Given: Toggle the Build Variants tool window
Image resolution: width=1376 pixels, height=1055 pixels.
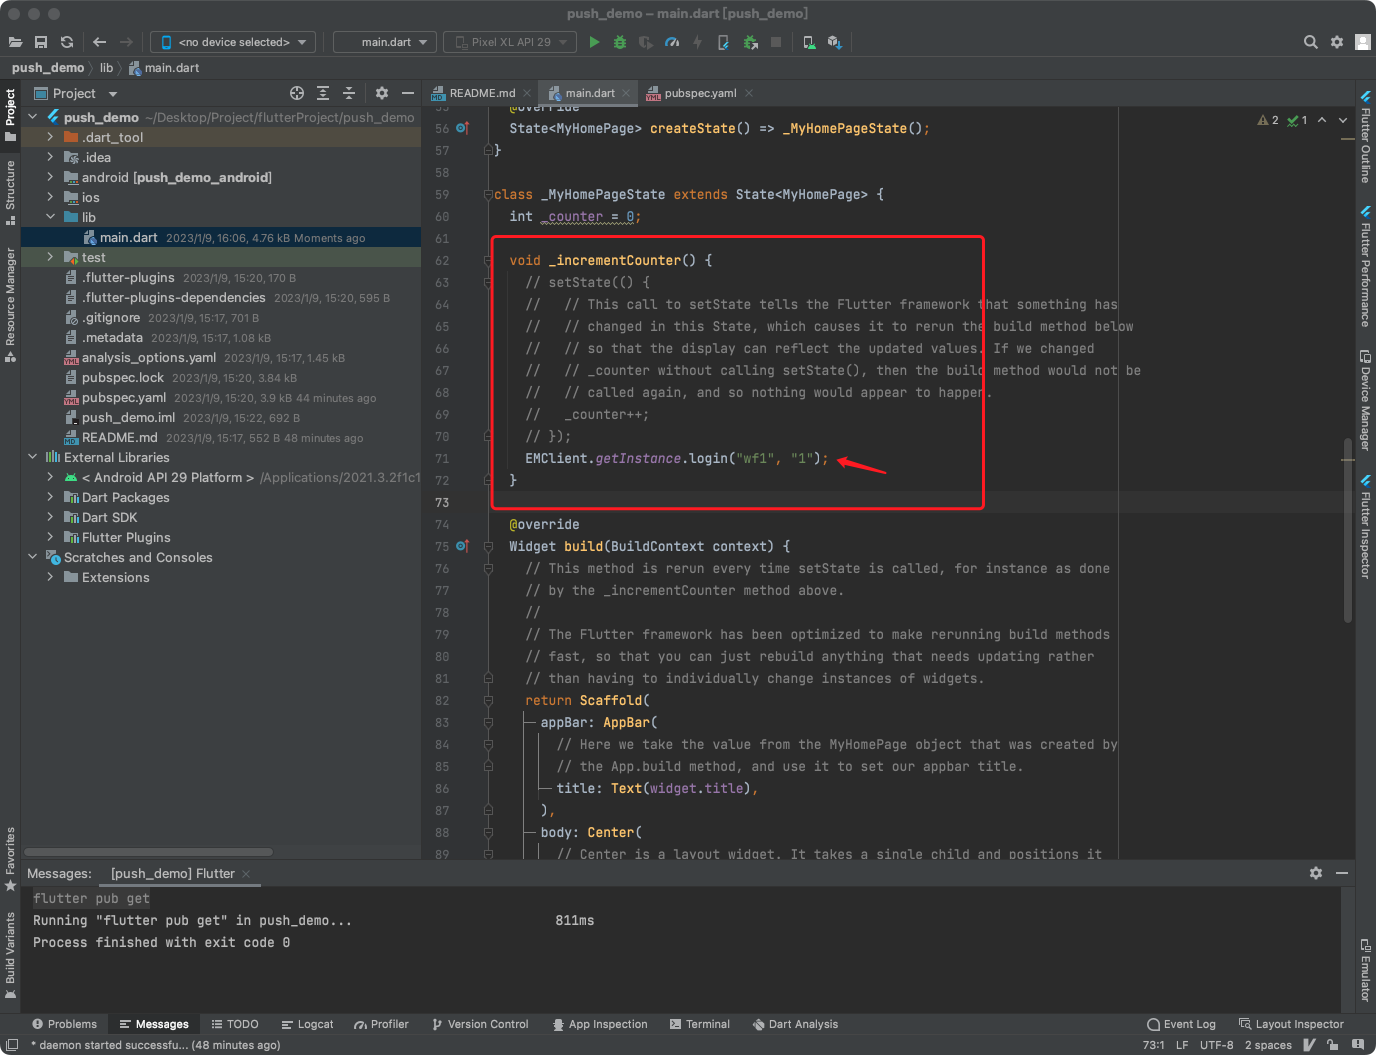Looking at the screenshot, I should pyautogui.click(x=10, y=955).
